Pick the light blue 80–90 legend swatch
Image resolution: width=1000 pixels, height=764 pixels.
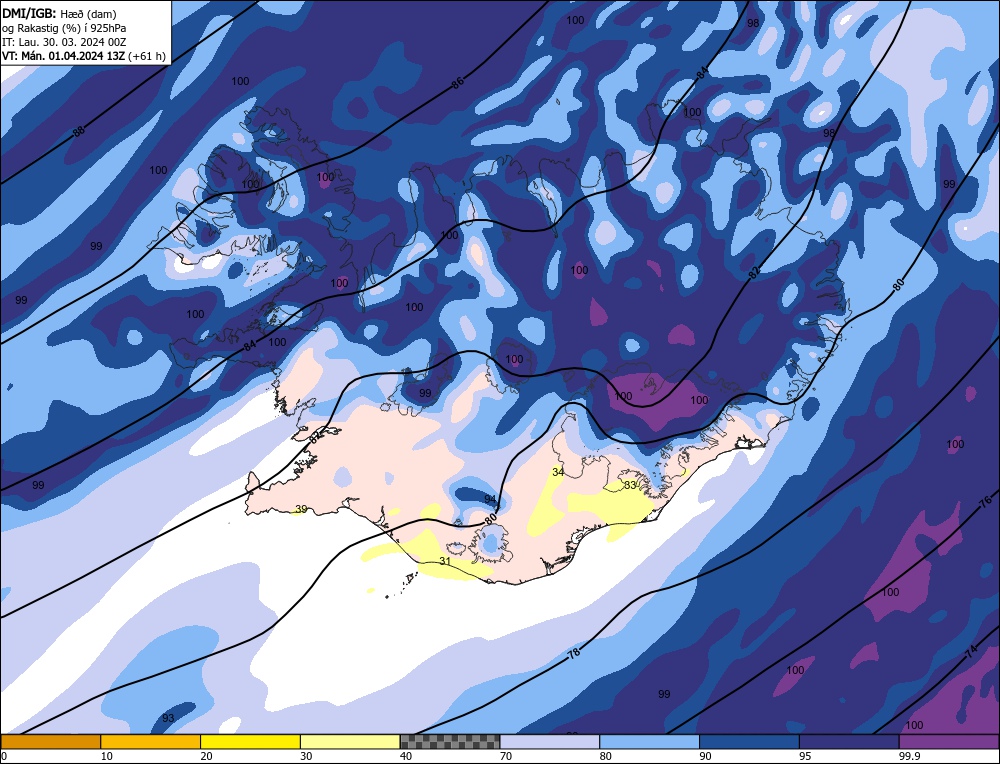pos(649,741)
